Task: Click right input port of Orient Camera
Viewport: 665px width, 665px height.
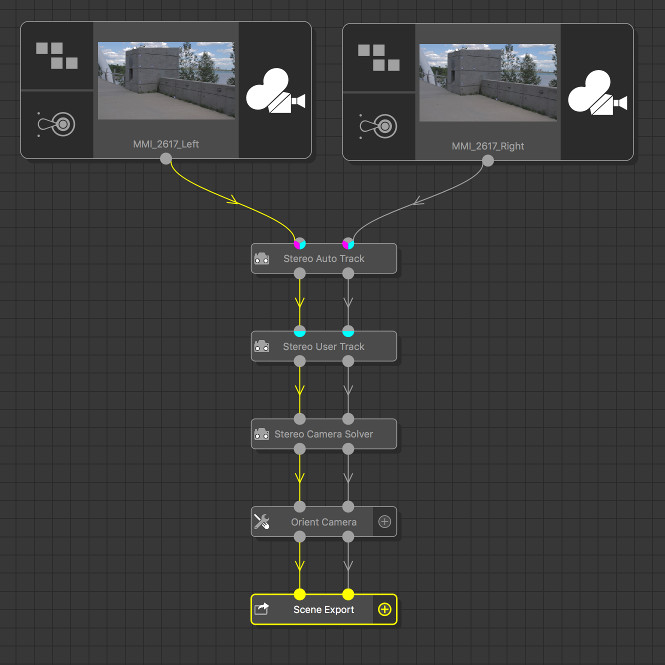Action: click(348, 507)
